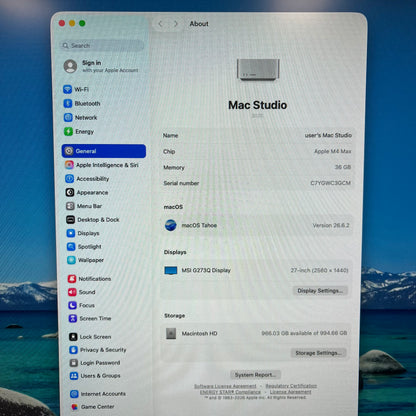Click the Wi-Fi sidebar icon

pyautogui.click(x=68, y=89)
